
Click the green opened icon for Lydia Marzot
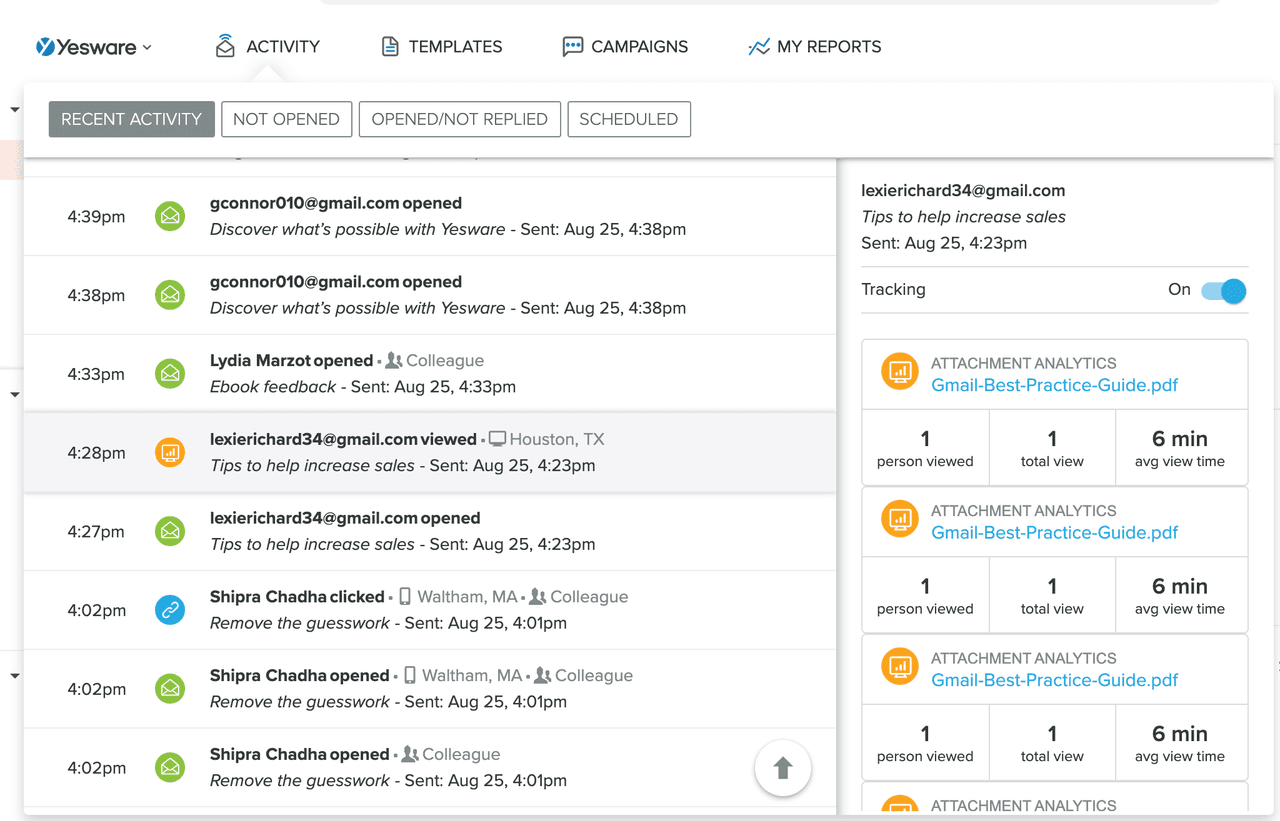[x=170, y=374]
